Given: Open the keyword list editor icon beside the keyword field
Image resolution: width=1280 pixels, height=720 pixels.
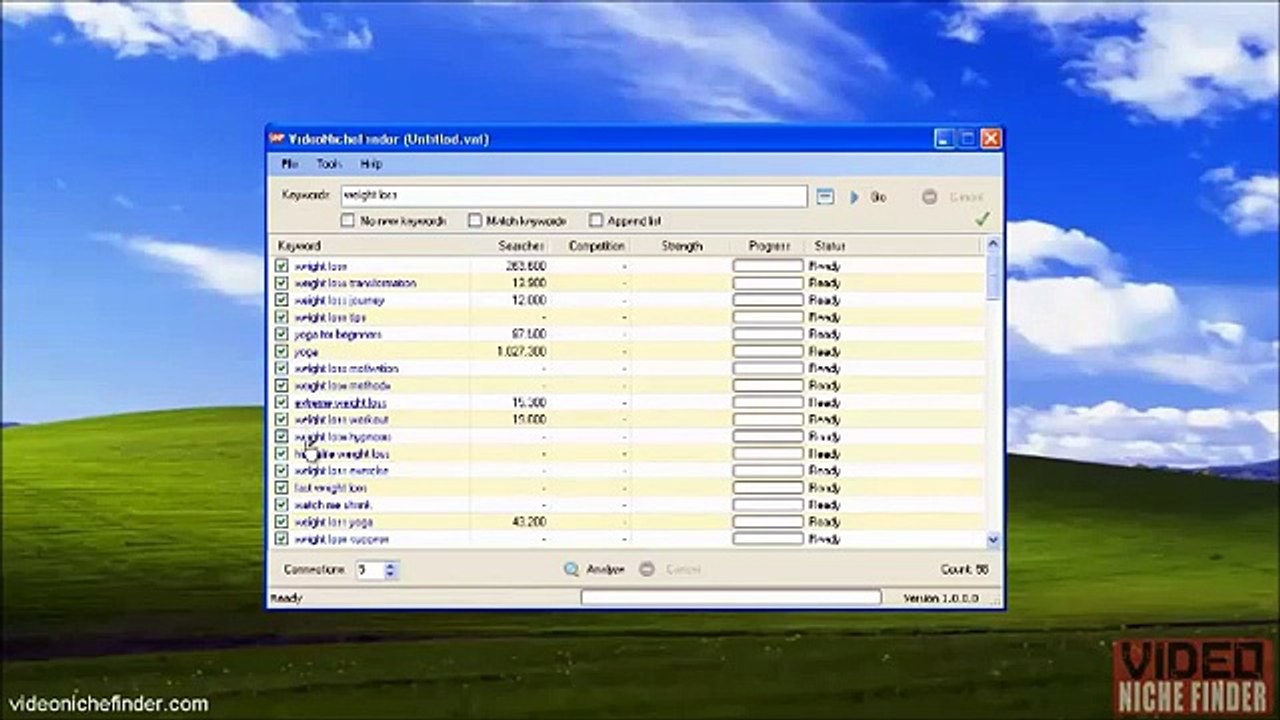Looking at the screenshot, I should tap(825, 197).
